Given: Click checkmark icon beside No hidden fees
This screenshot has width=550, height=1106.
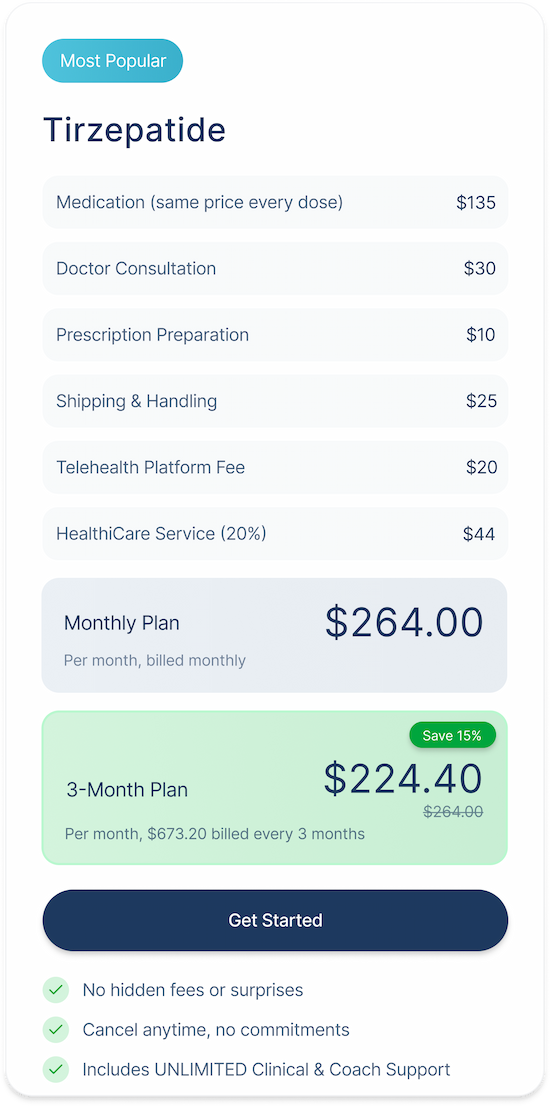Looking at the screenshot, I should click(x=56, y=990).
